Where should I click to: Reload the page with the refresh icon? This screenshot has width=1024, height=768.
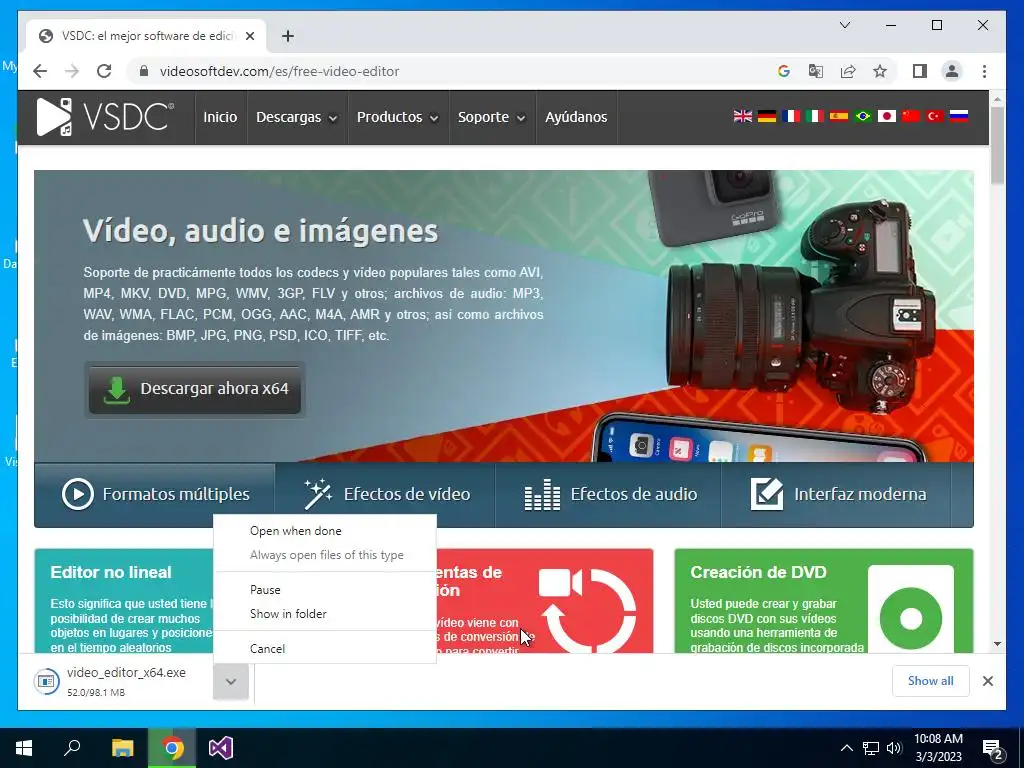click(104, 71)
